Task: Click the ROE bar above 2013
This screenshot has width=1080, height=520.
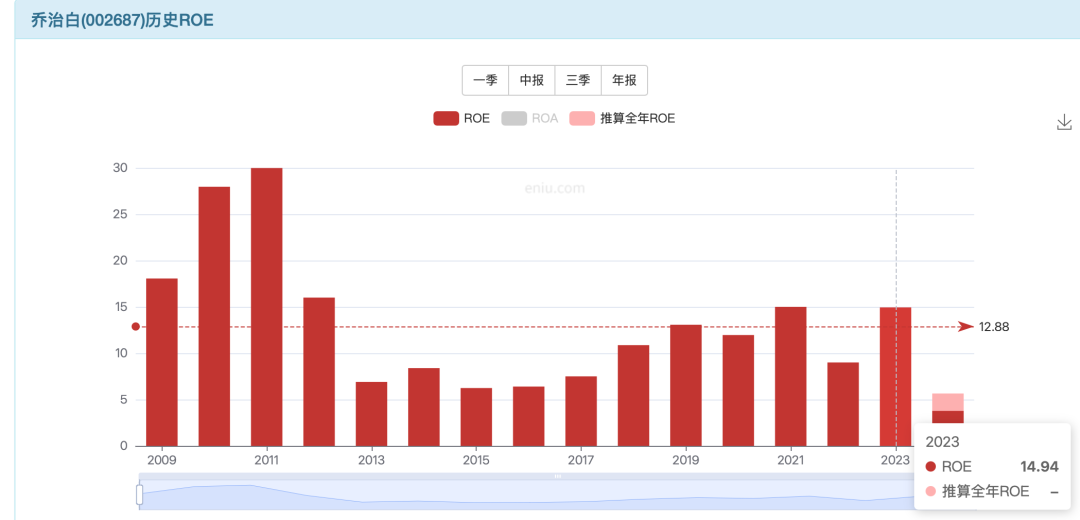Action: (371, 414)
